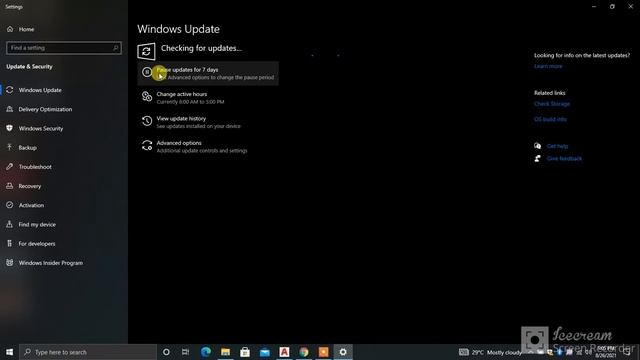Screen dimensions: 640x360
Task: Click the search magnifier in Find a setting
Action: coord(116,48)
